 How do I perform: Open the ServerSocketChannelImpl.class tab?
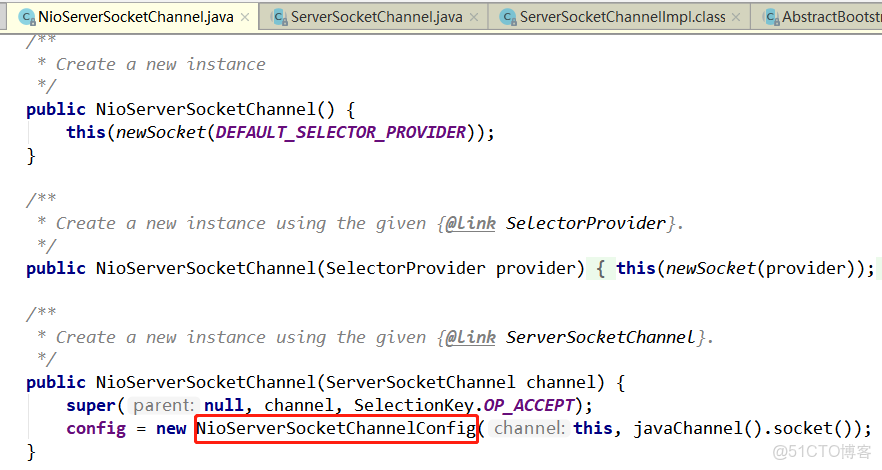click(x=619, y=17)
